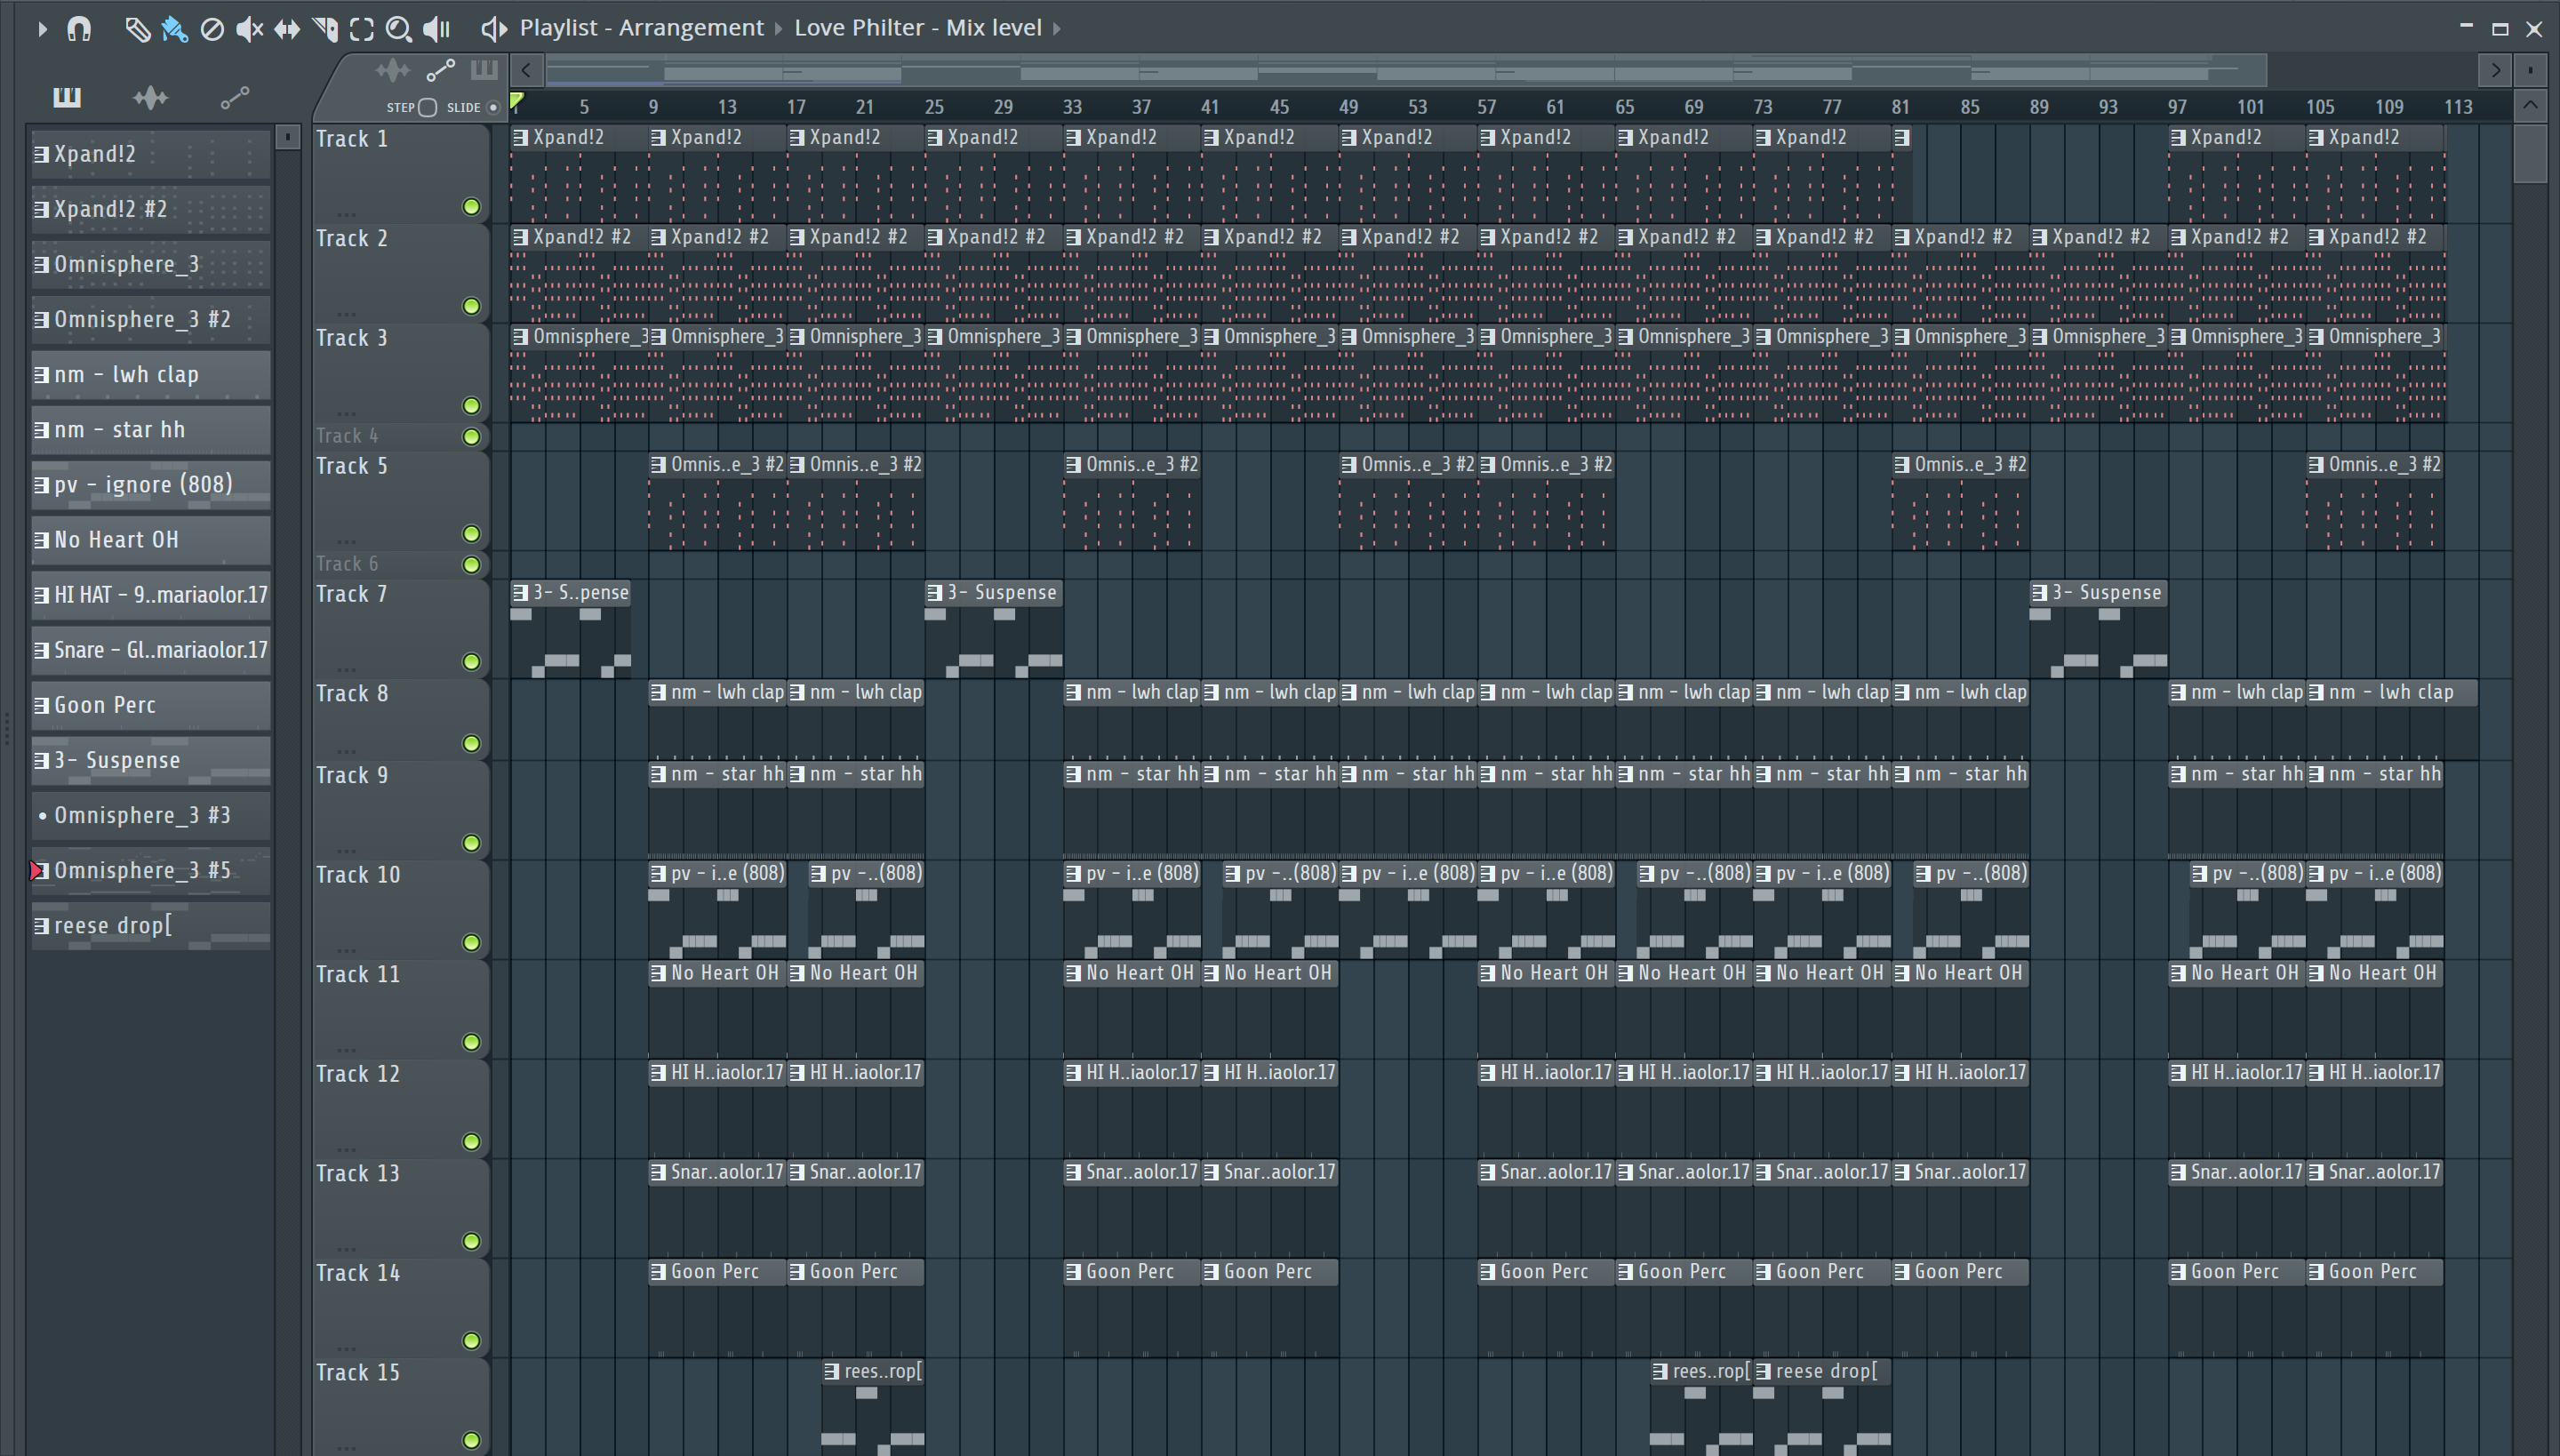Select the Omnisphere_3 #5 pattern
2560x1456 pixels.
coord(151,871)
